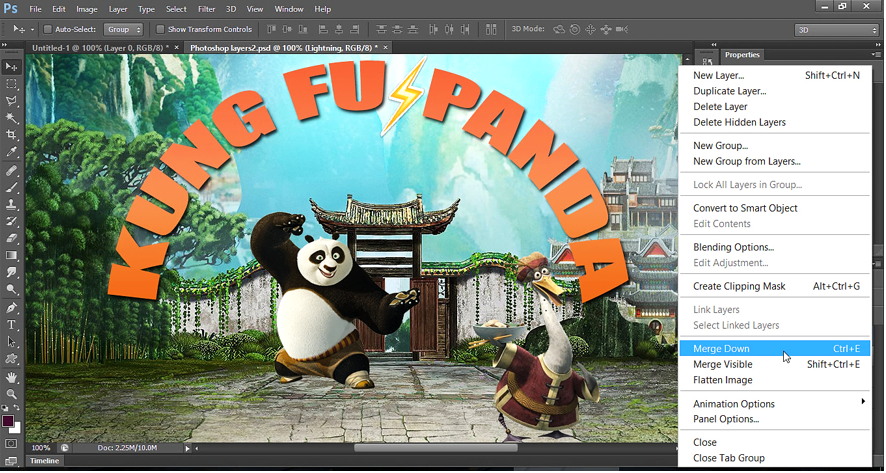
Task: Click the Align Top Edges icon
Action: [x=272, y=29]
